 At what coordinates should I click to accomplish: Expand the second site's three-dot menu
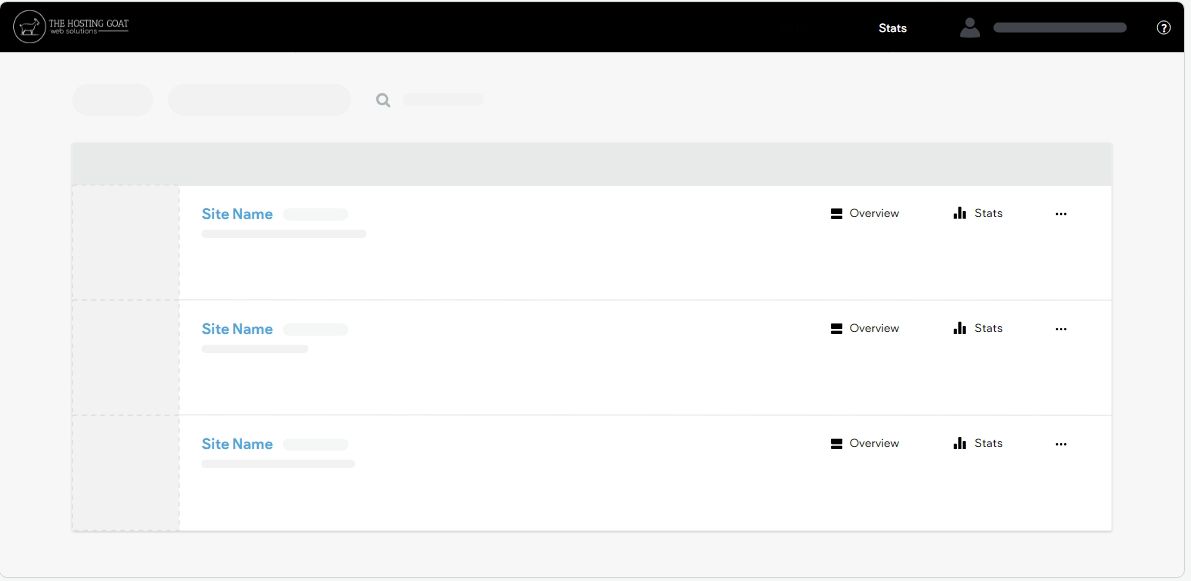[1061, 329]
